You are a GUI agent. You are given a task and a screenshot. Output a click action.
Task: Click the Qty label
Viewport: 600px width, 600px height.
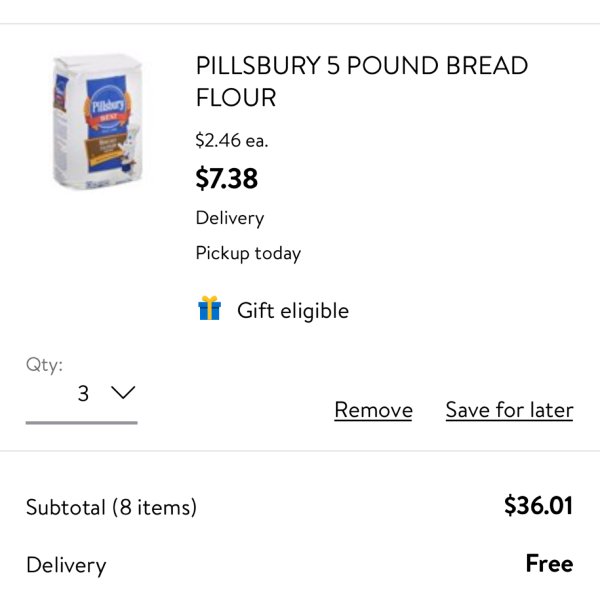(44, 365)
